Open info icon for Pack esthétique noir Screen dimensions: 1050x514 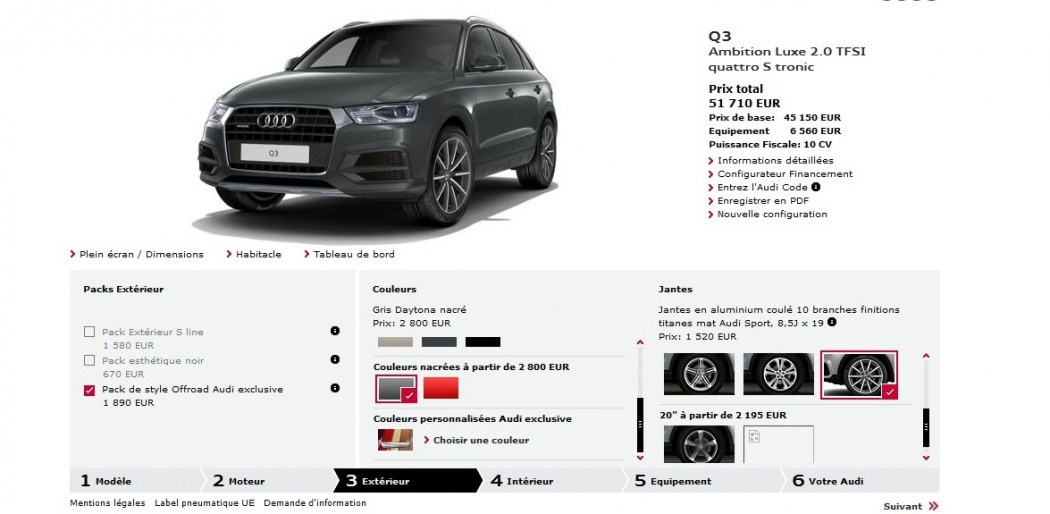[335, 359]
